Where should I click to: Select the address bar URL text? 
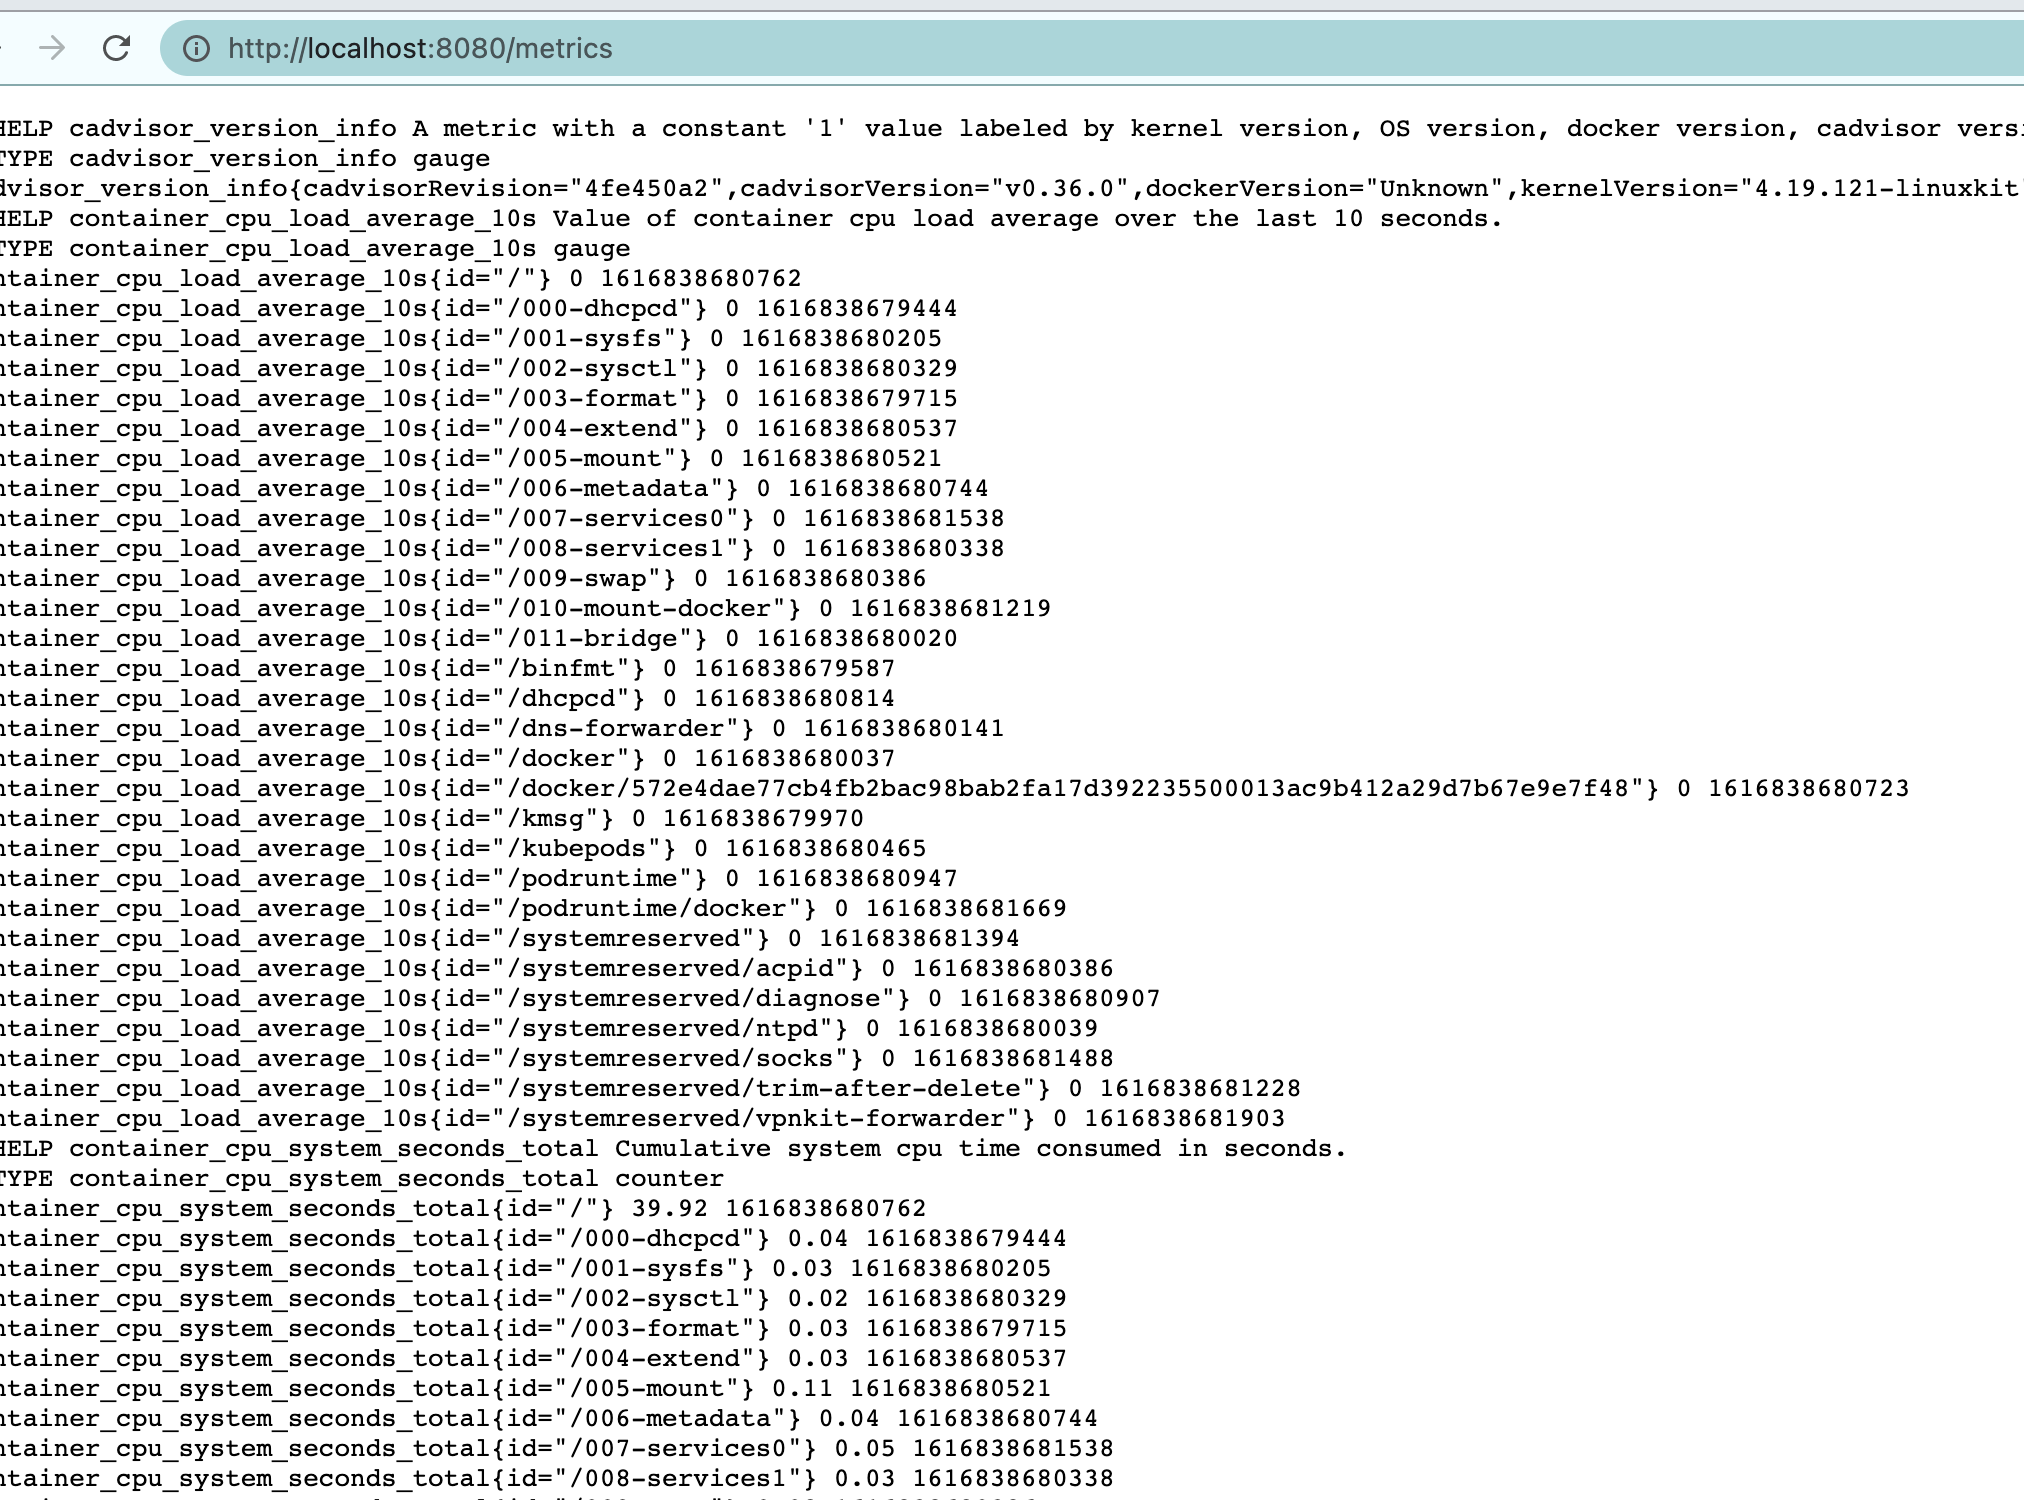point(420,48)
